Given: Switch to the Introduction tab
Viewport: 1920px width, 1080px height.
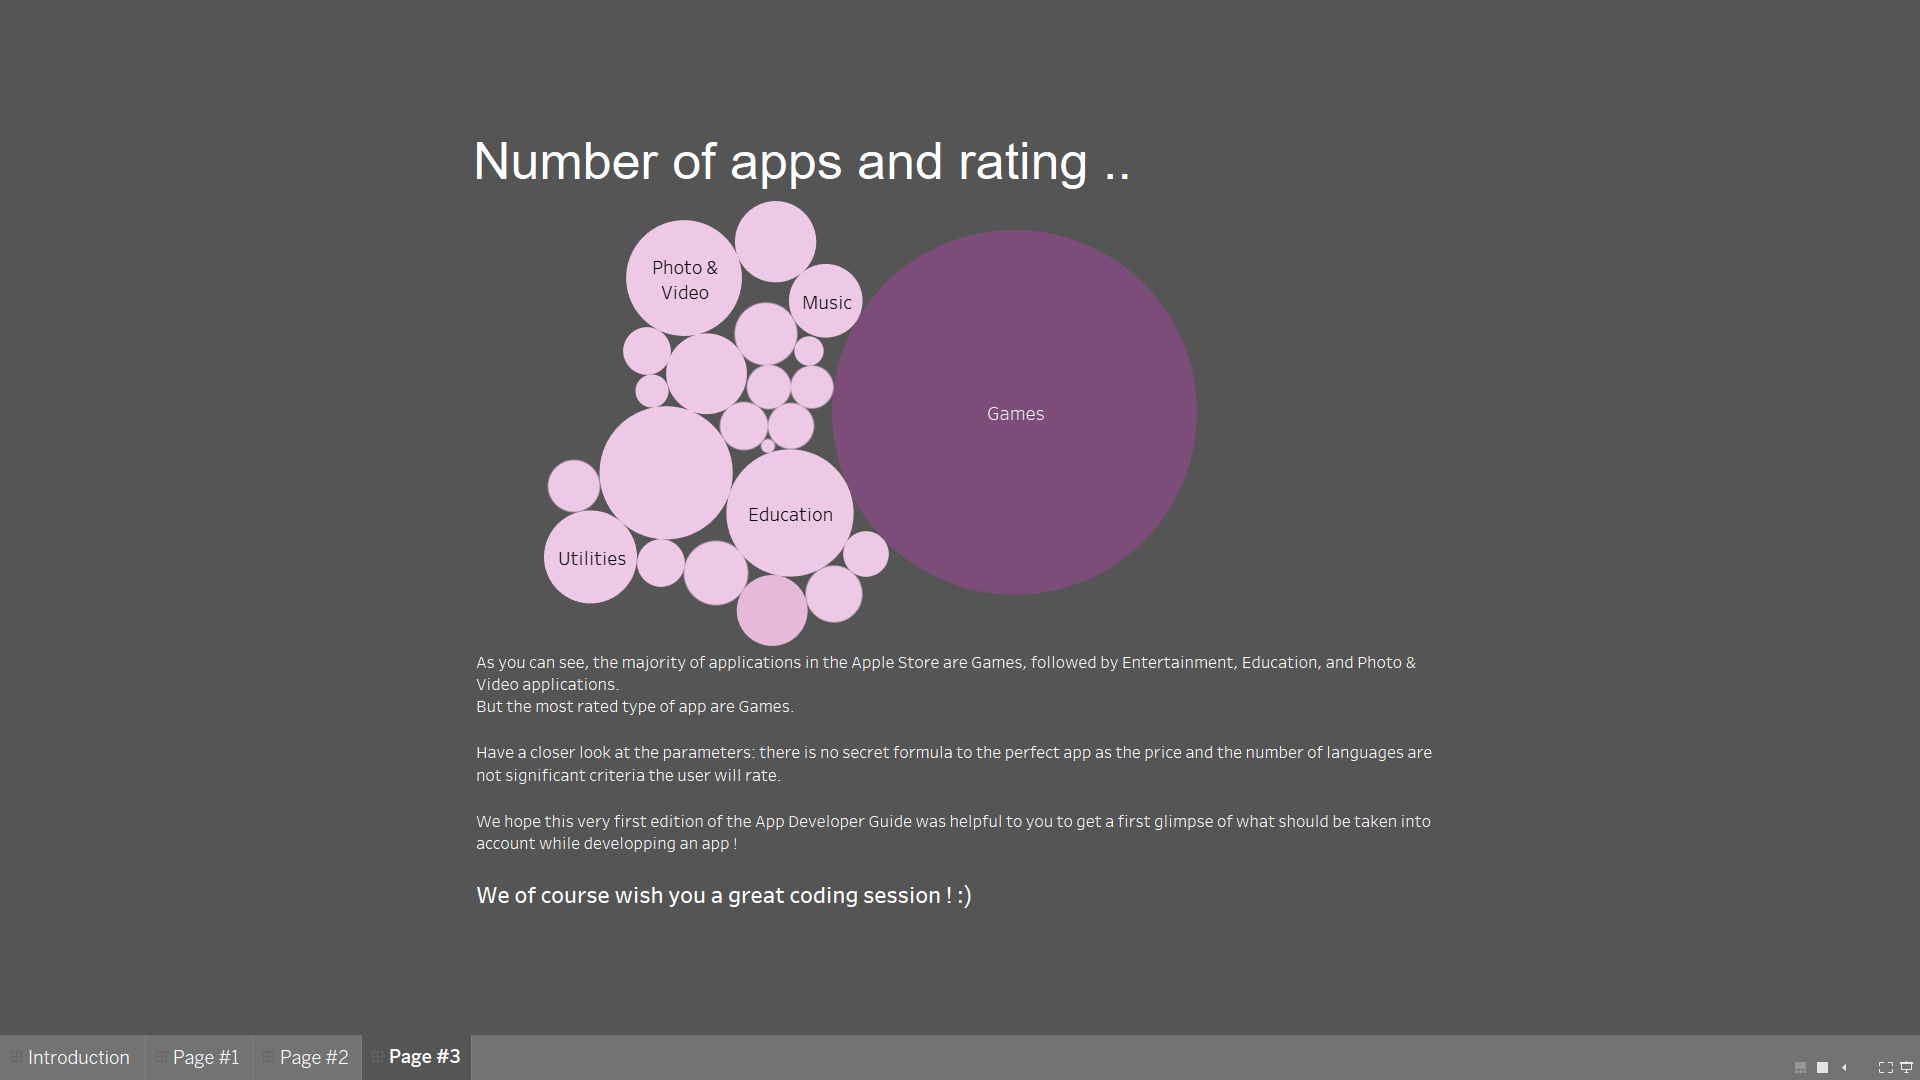Looking at the screenshot, I should [79, 1056].
